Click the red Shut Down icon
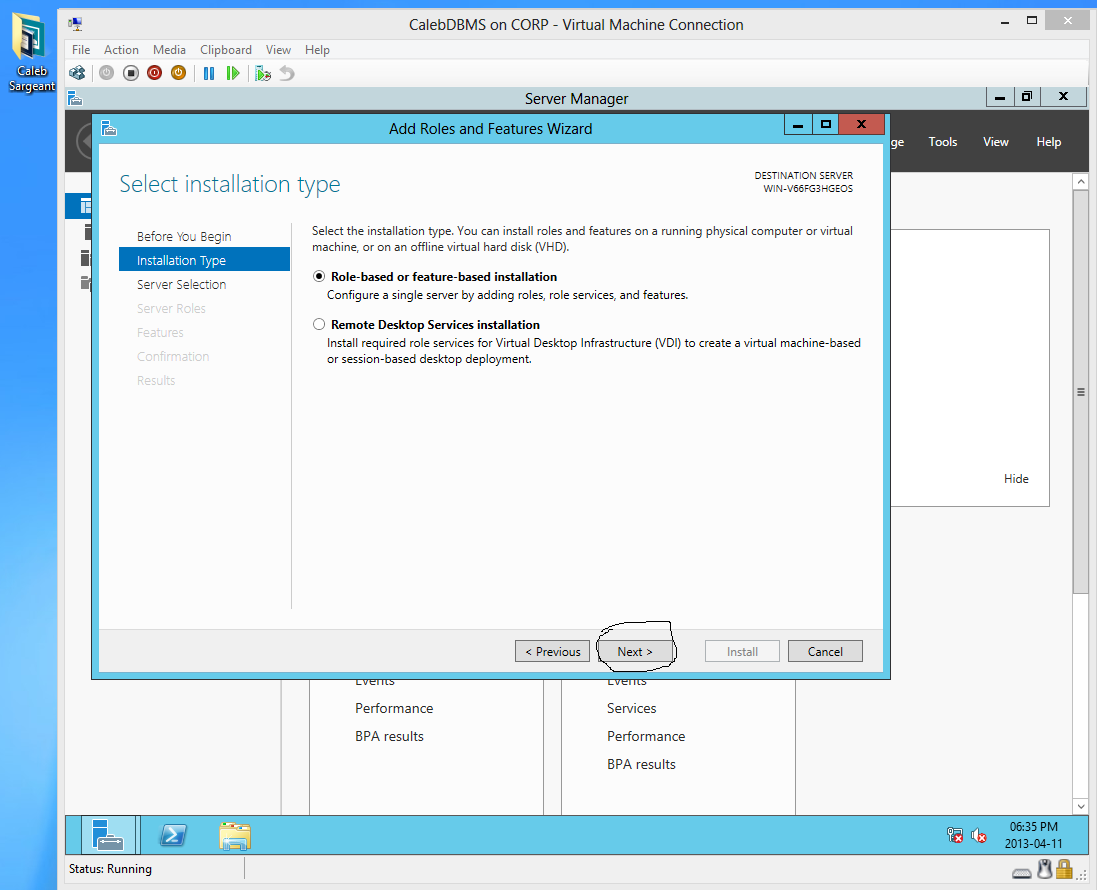The height and width of the screenshot is (890, 1097). [155, 73]
